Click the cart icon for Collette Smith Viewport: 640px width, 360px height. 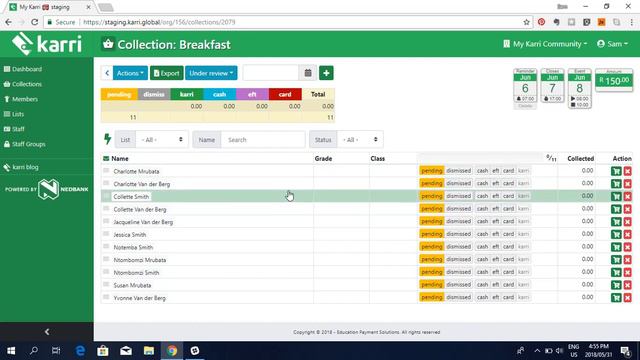(x=616, y=196)
